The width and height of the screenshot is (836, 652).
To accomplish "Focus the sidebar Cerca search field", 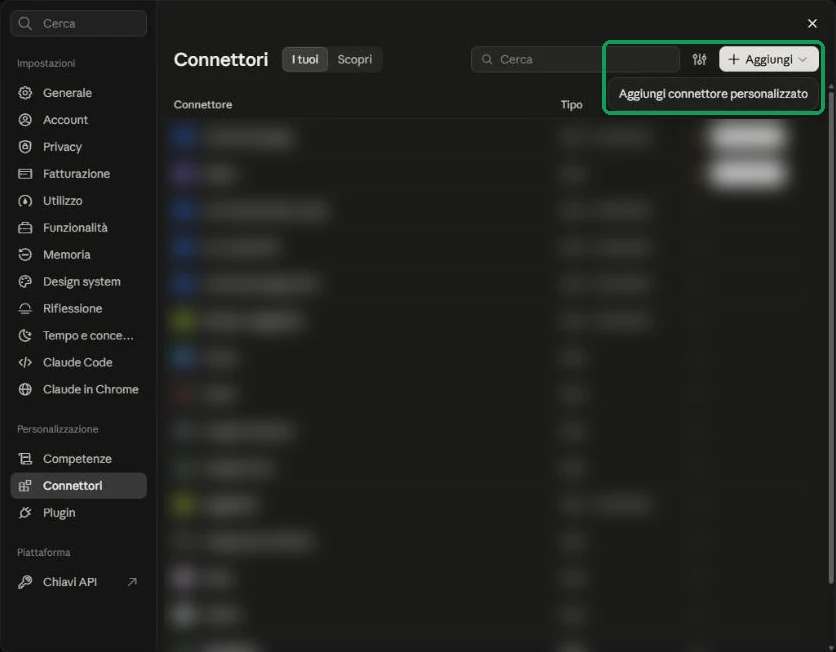I will tap(78, 23).
